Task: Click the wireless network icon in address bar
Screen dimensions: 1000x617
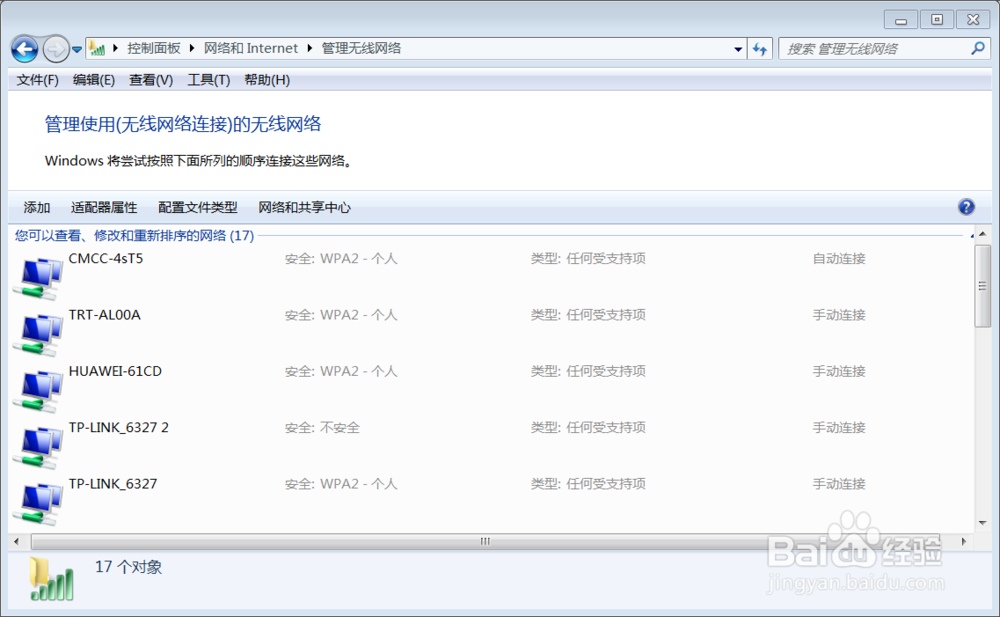Action: point(97,48)
